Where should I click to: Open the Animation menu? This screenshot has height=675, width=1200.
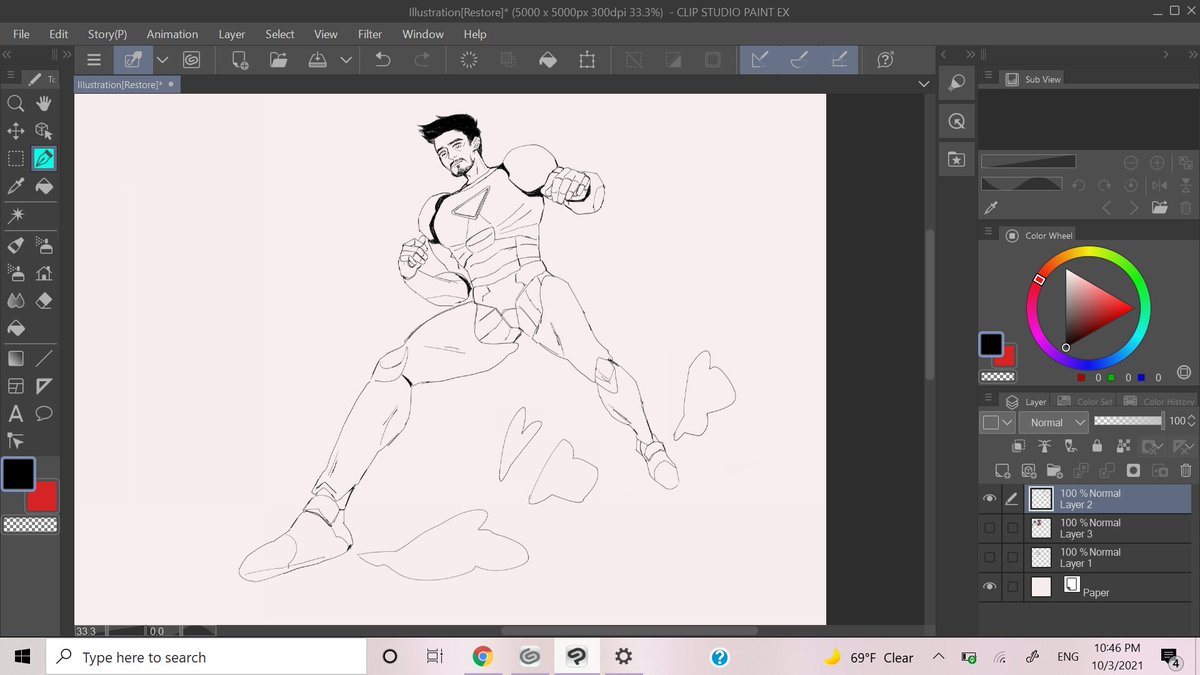tap(172, 34)
